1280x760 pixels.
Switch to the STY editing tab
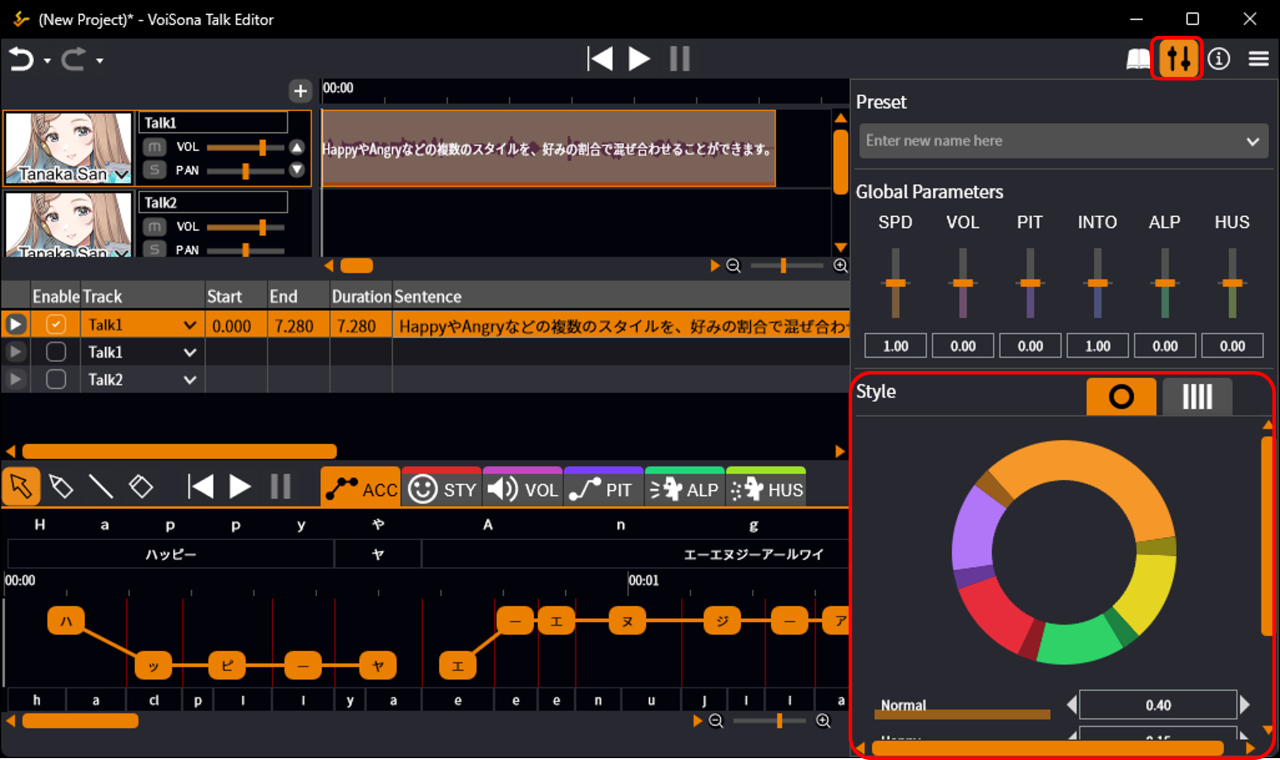click(442, 489)
